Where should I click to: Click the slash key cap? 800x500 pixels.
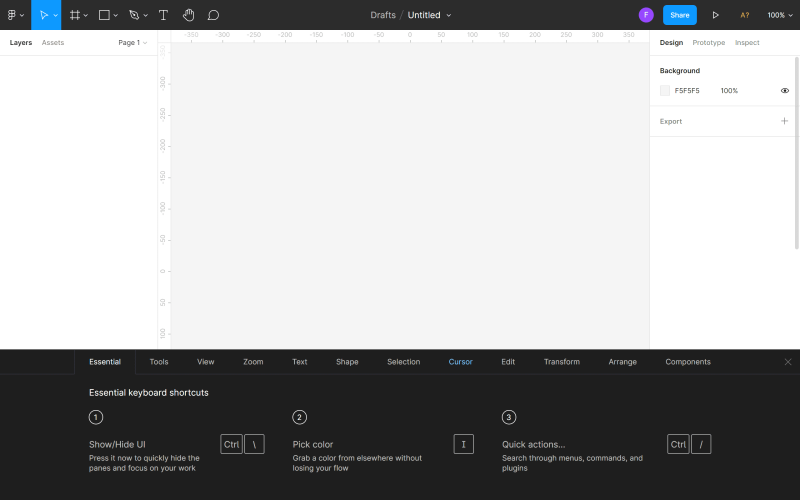[701, 444]
